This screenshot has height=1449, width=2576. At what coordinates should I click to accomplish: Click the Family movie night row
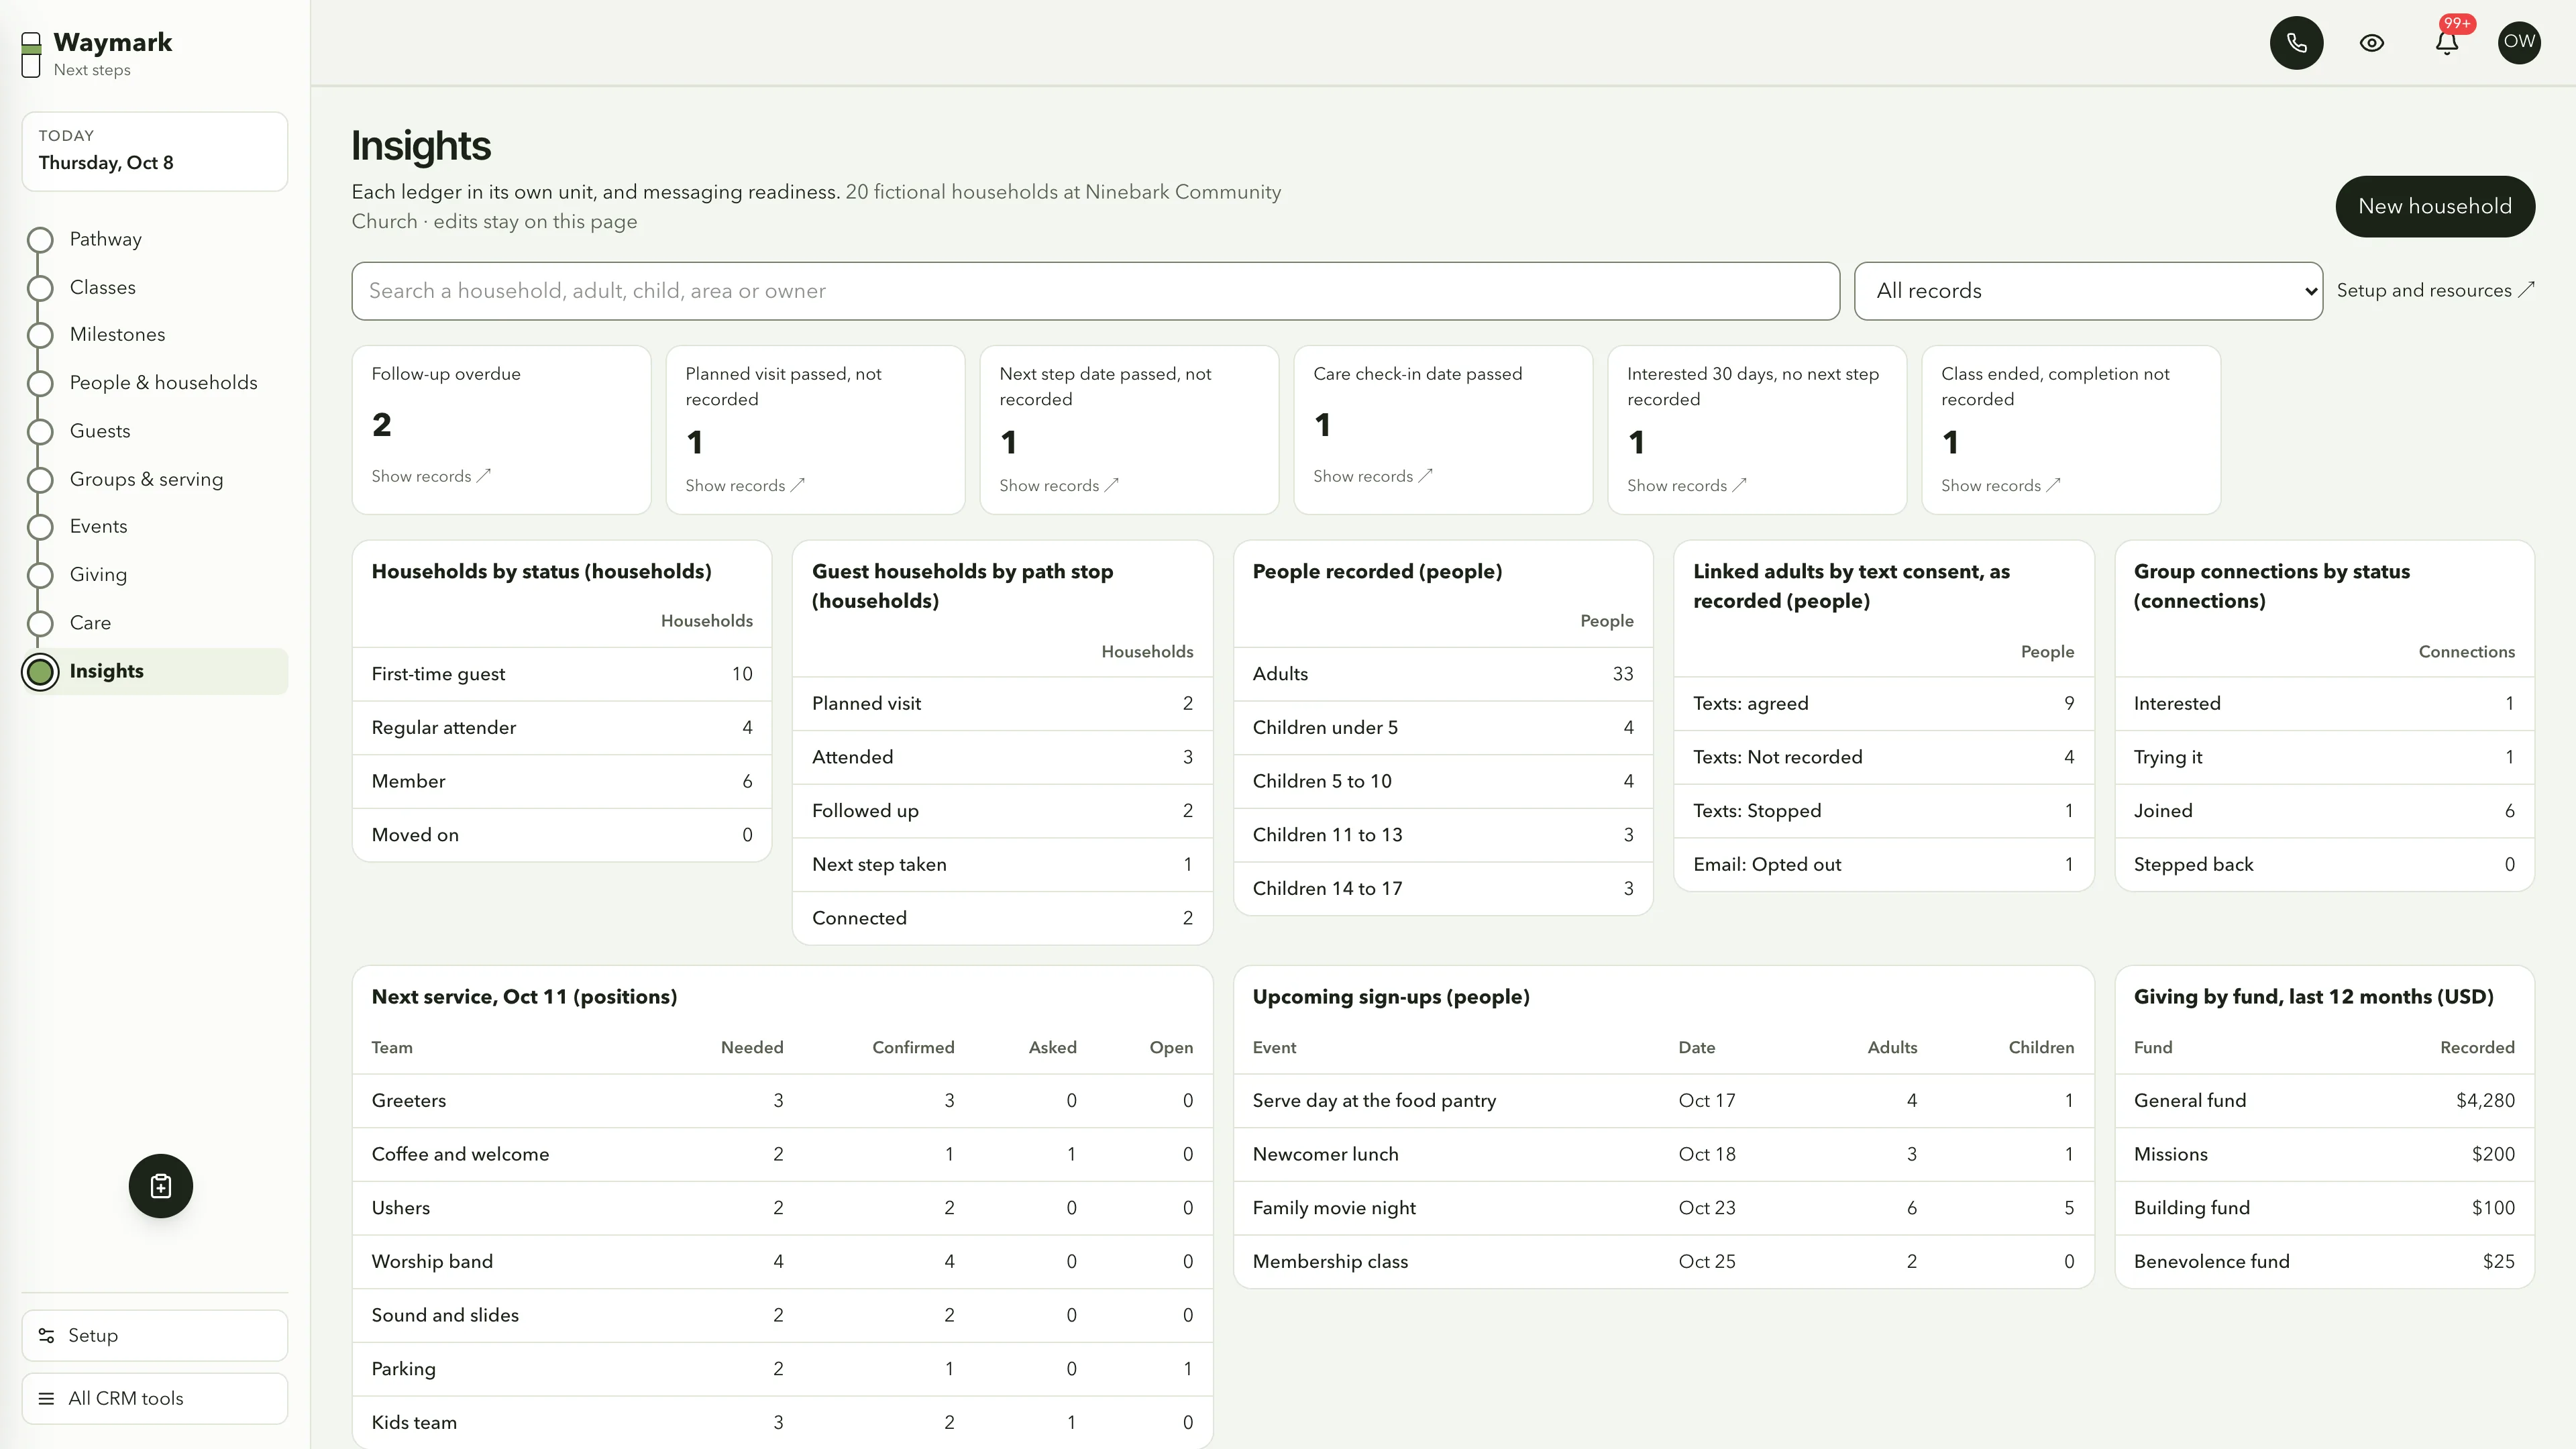[x=1663, y=1208]
